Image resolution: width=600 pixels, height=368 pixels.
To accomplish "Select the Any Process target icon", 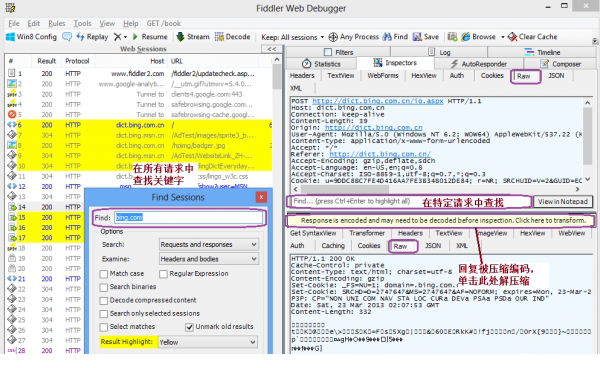I will (333, 37).
